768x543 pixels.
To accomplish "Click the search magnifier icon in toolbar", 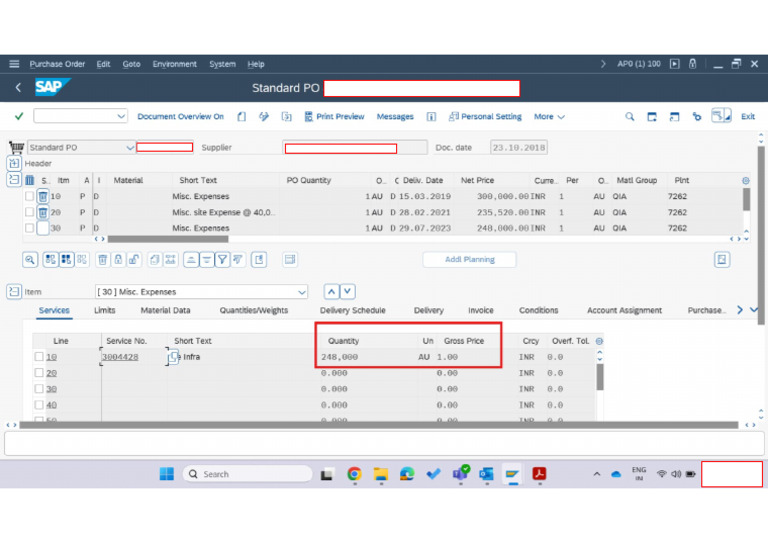I will tap(629, 117).
